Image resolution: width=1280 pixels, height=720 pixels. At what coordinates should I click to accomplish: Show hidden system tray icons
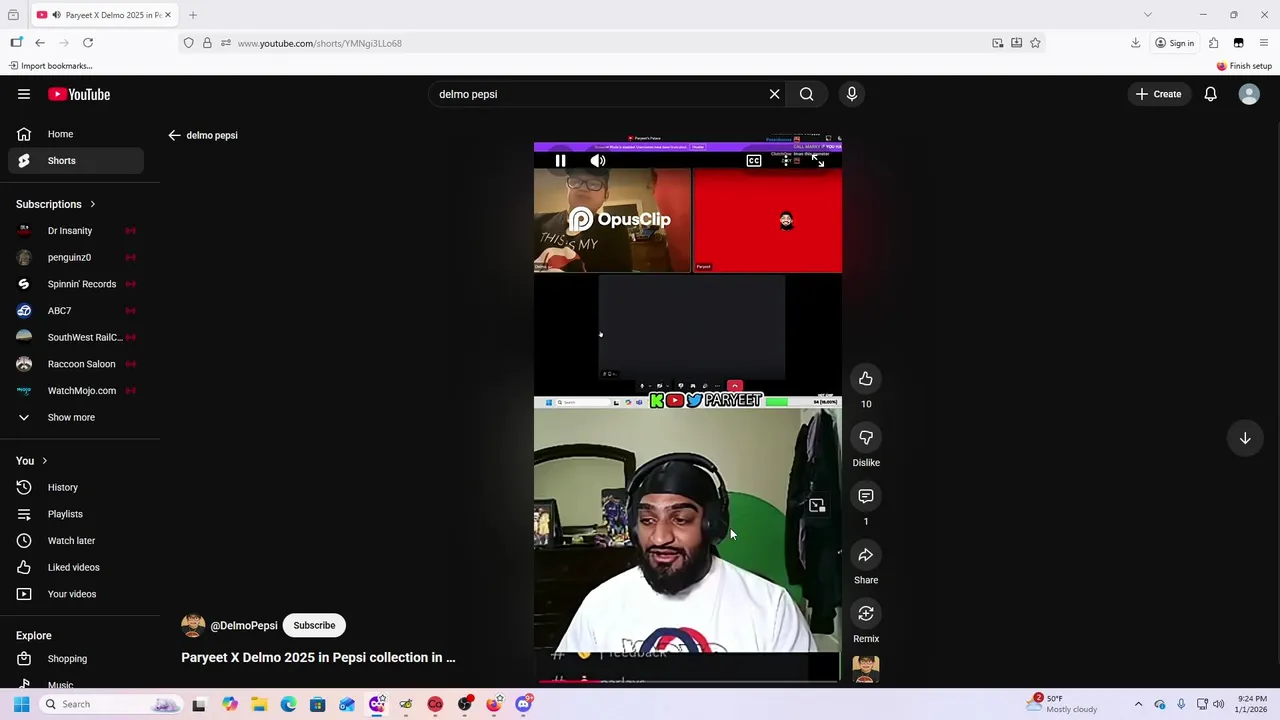(x=1138, y=704)
